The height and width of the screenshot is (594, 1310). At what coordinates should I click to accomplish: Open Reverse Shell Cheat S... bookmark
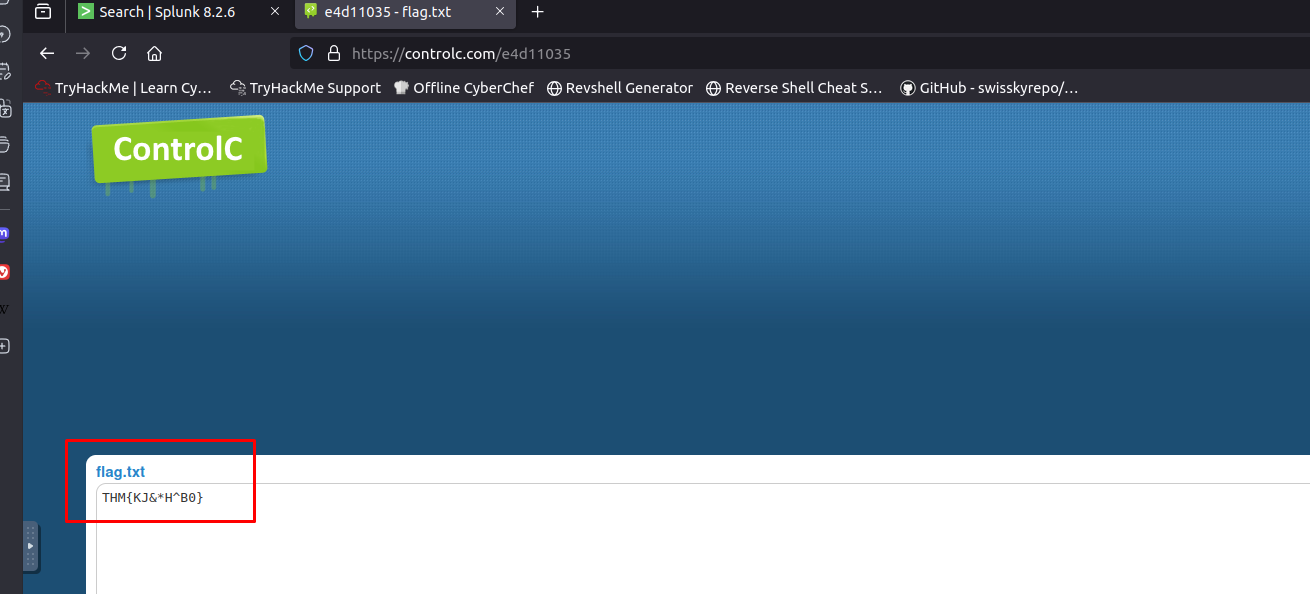[794, 88]
